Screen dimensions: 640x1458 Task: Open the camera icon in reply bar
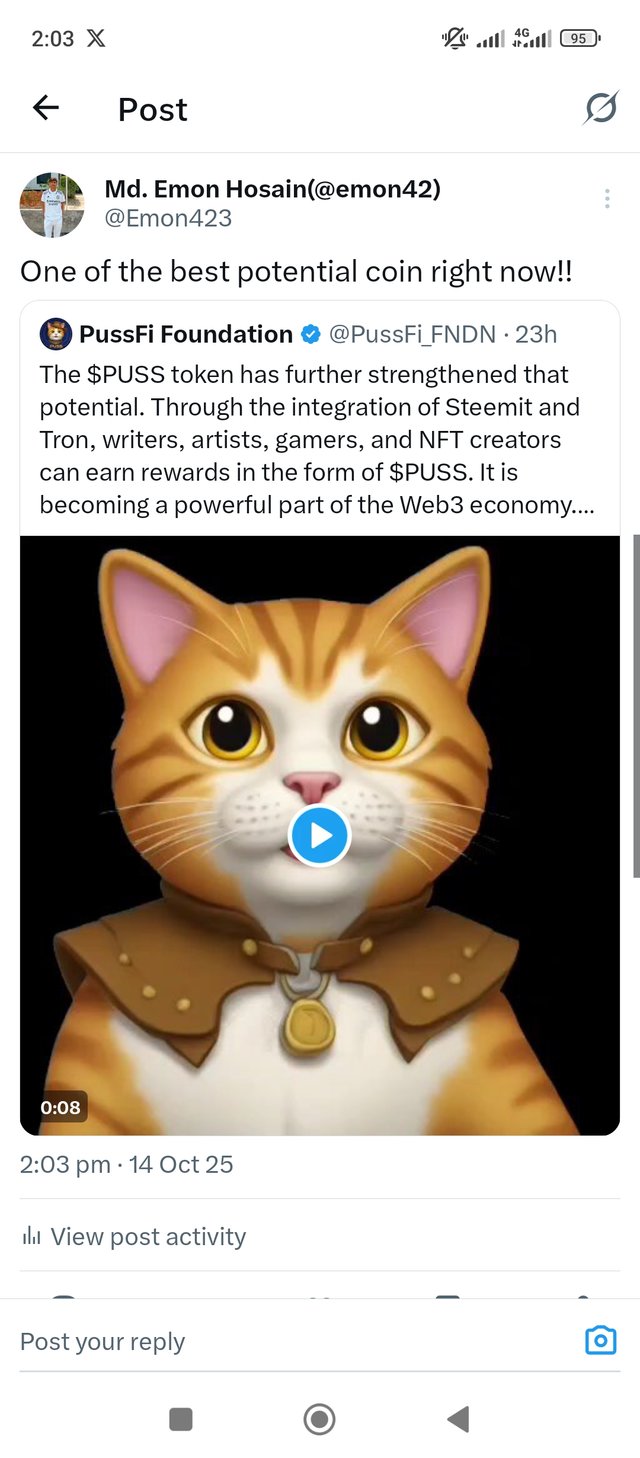[600, 1340]
